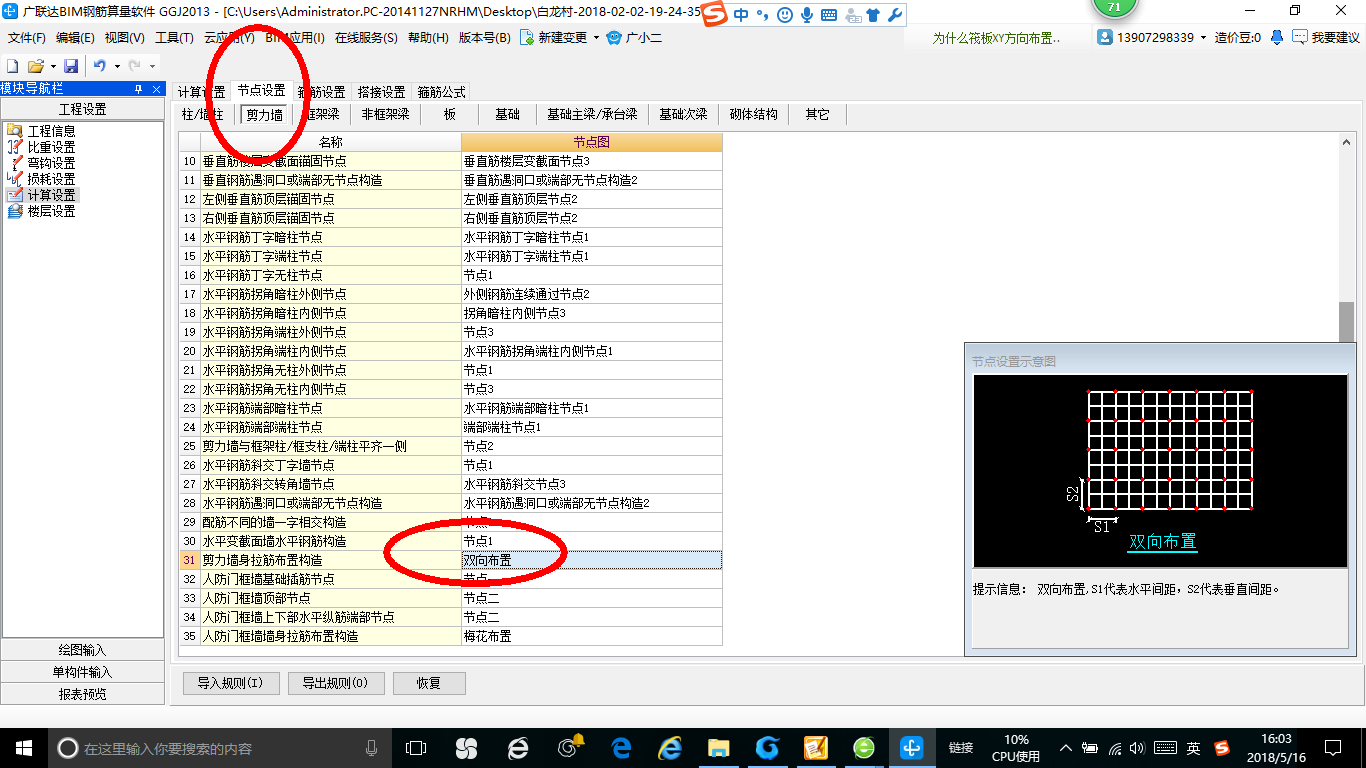This screenshot has width=1366, height=768.
Task: Open Microsoft Edge from the taskbar
Action: click(621, 748)
